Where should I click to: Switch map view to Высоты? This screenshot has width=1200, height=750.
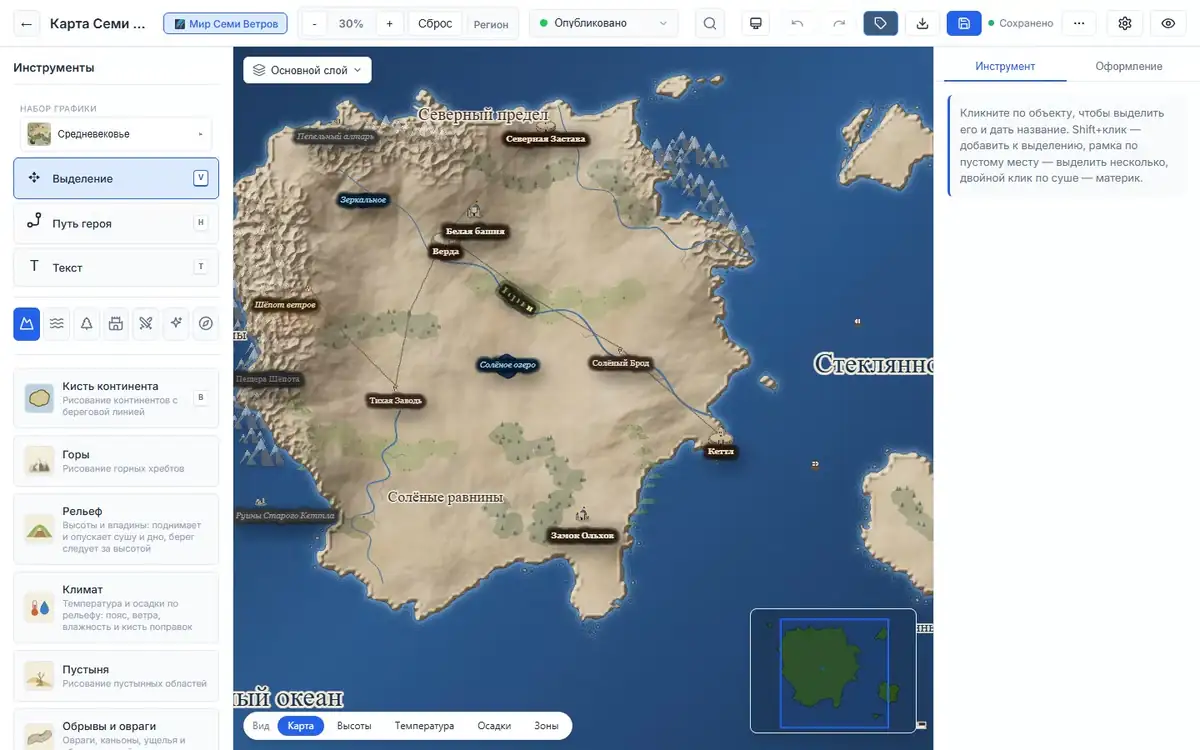(354, 726)
